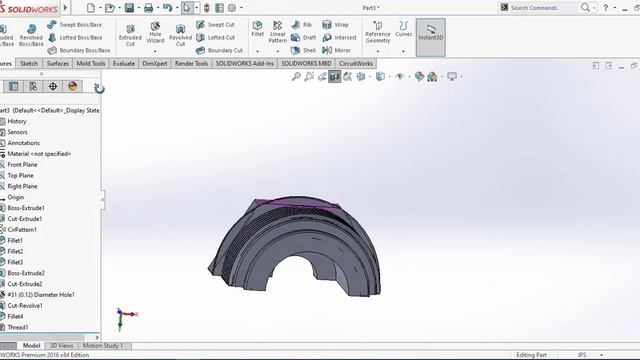Select the Lofted Boss/Base tool
640x360 pixels.
point(75,38)
